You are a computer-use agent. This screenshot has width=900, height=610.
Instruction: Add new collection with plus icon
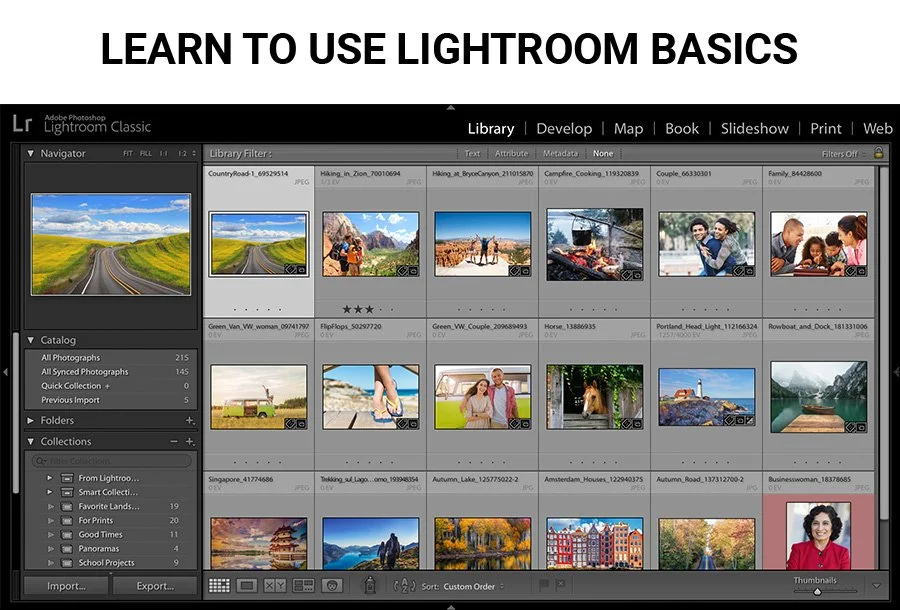tap(190, 442)
